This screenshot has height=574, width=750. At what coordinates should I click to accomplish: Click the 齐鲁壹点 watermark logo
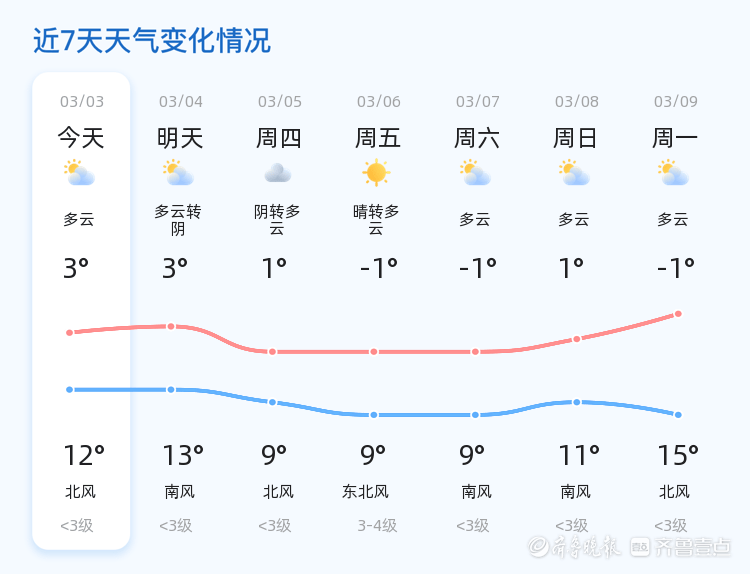click(x=682, y=546)
